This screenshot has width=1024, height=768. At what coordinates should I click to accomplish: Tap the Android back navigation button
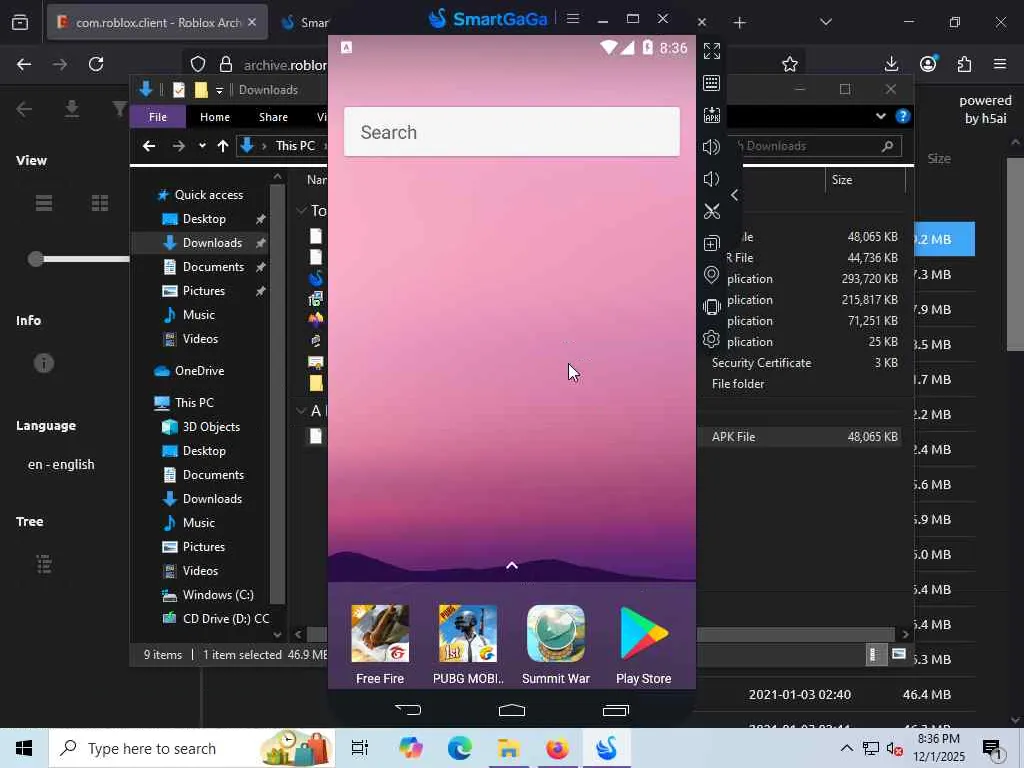408,709
